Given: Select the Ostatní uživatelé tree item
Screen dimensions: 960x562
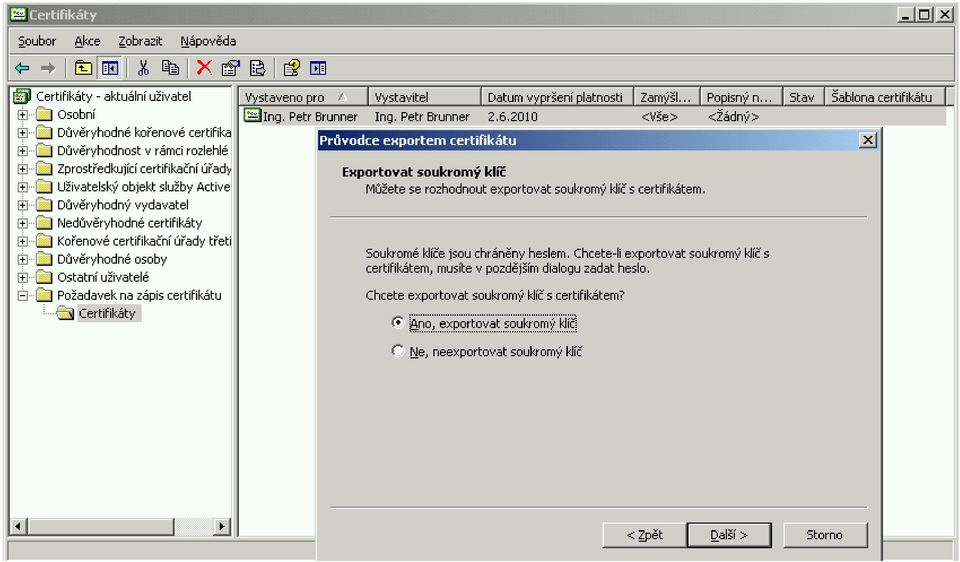Looking at the screenshot, I should tap(103, 277).
